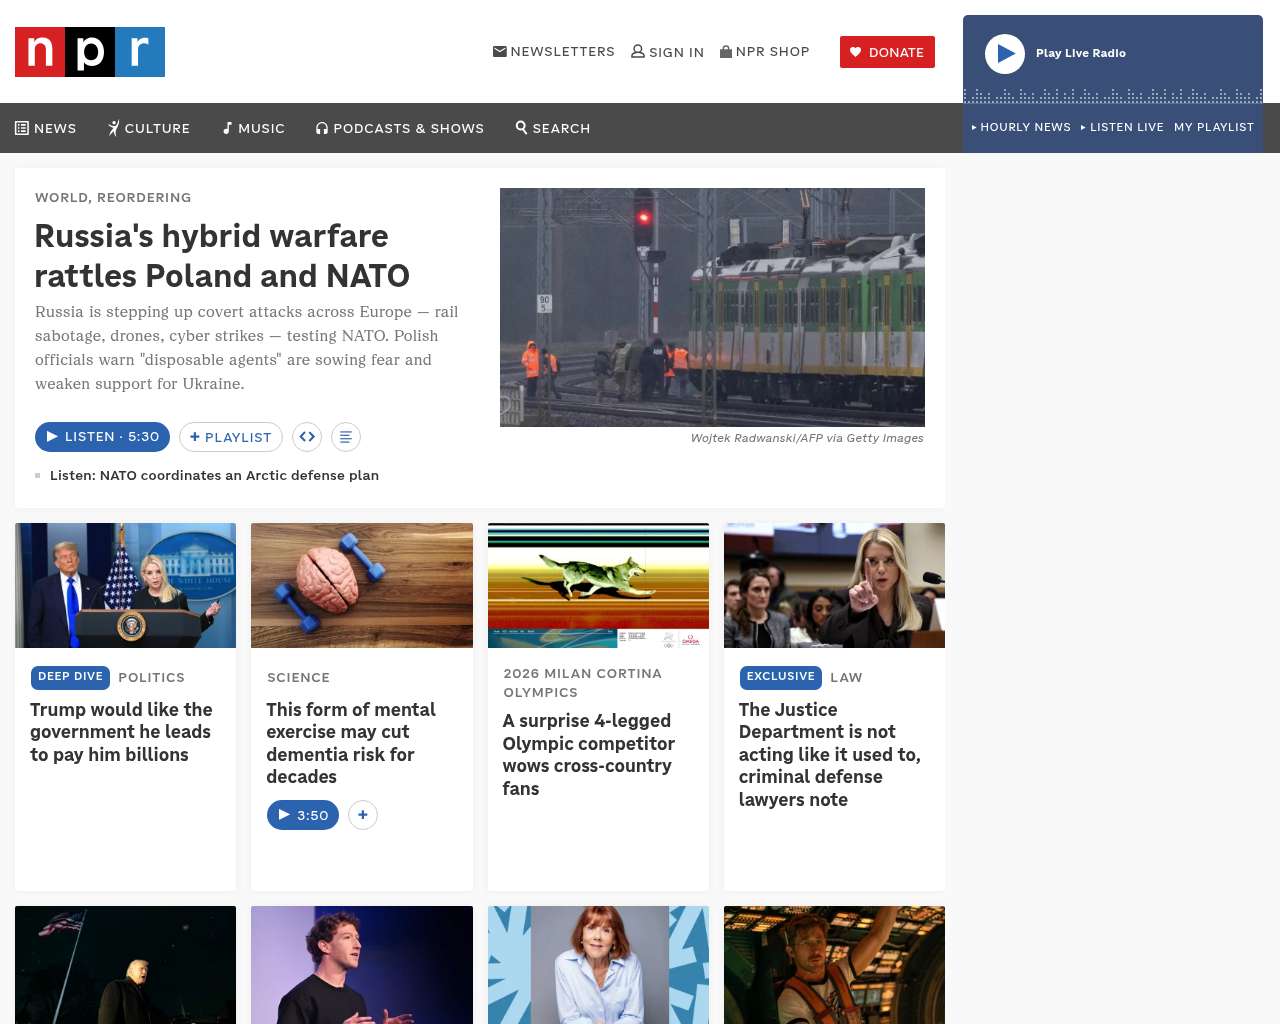Click the Law category label

[846, 677]
